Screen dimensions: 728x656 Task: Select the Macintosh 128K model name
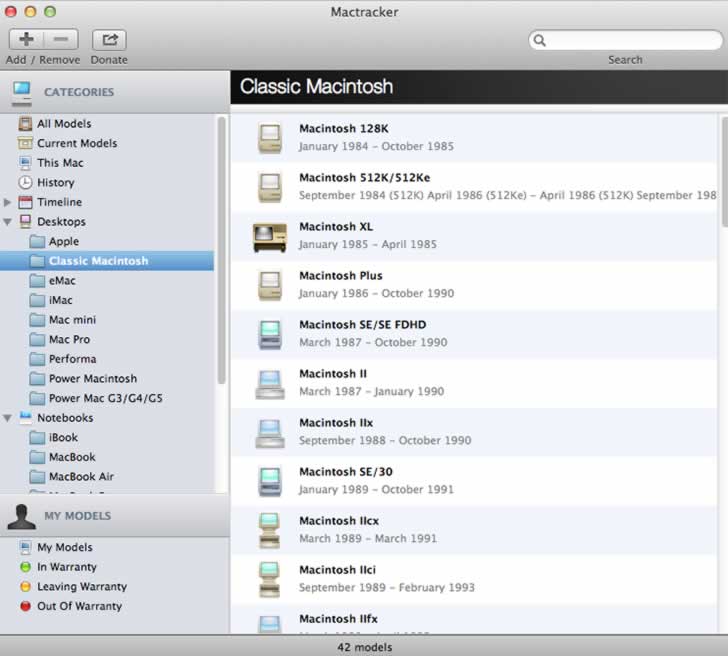pyautogui.click(x=344, y=129)
